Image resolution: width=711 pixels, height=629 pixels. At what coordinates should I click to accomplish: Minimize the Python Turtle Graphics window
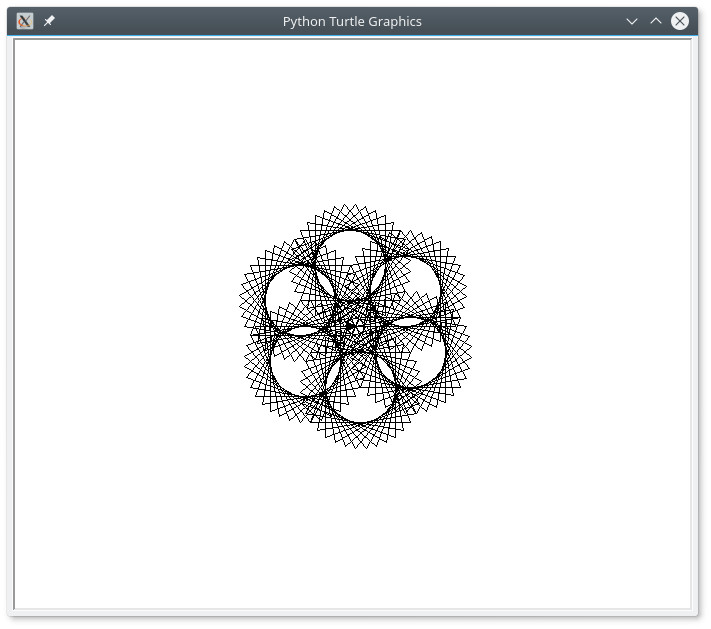coord(631,21)
